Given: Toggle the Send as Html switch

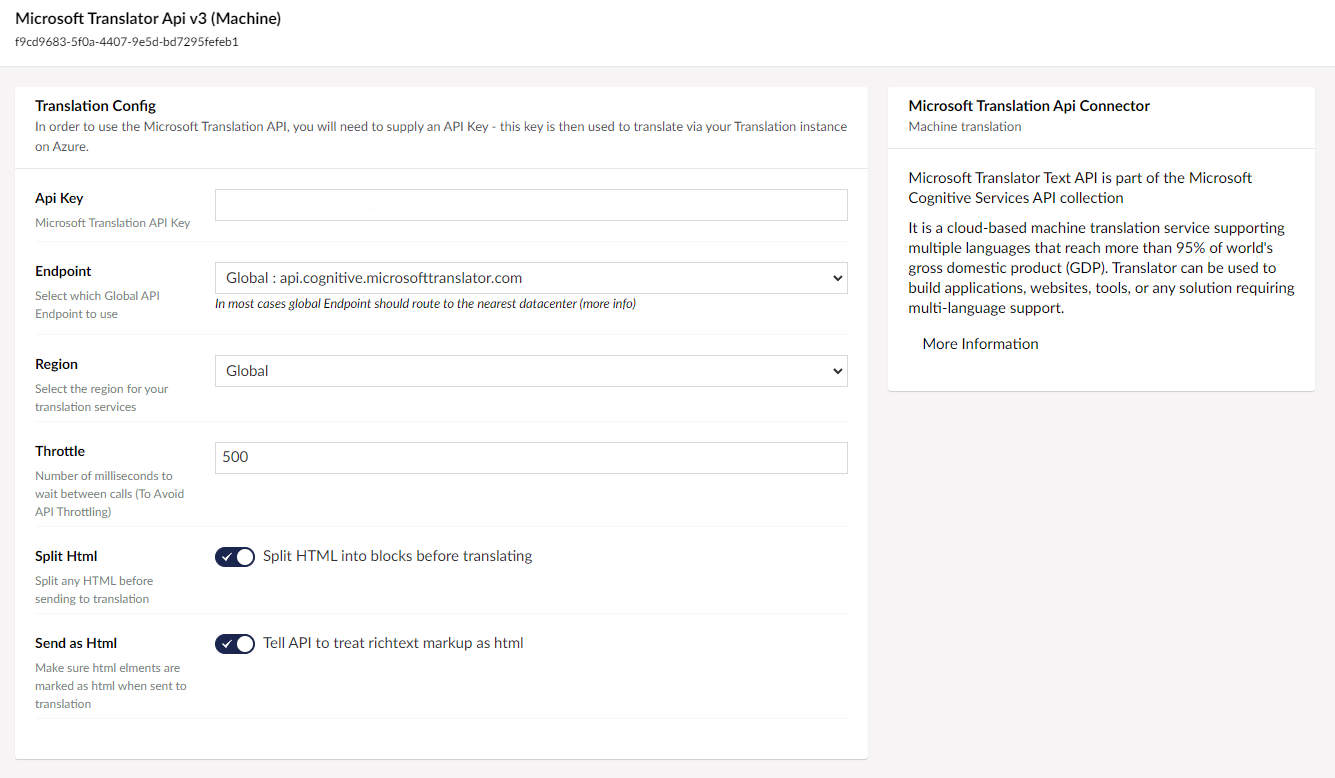Looking at the screenshot, I should pos(235,644).
